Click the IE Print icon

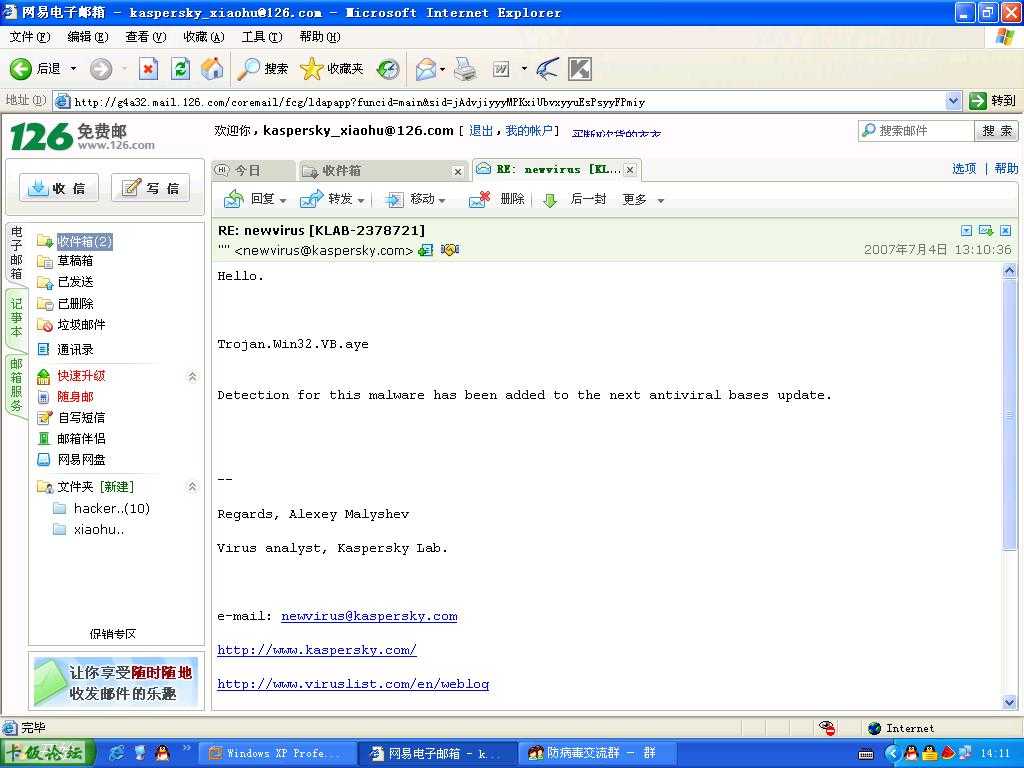465,69
